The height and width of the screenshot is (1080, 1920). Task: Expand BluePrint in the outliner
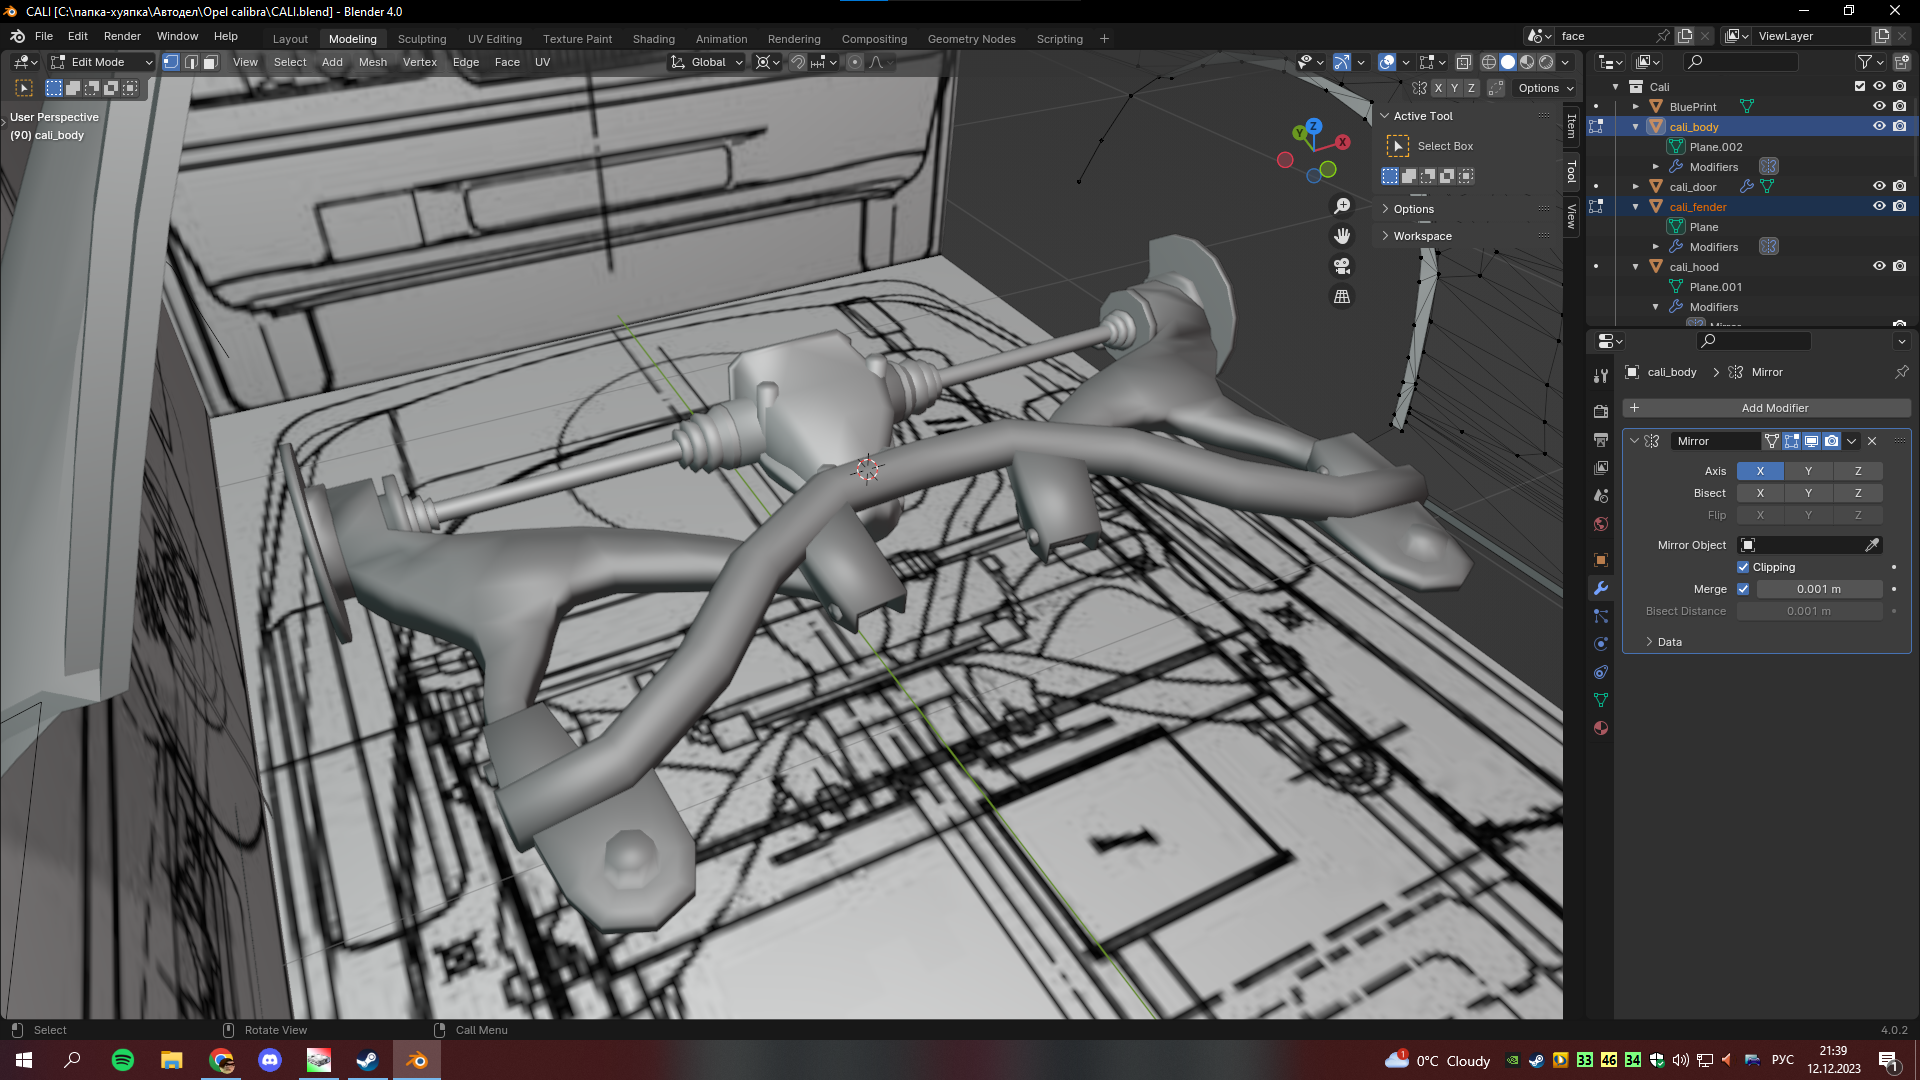1636,106
